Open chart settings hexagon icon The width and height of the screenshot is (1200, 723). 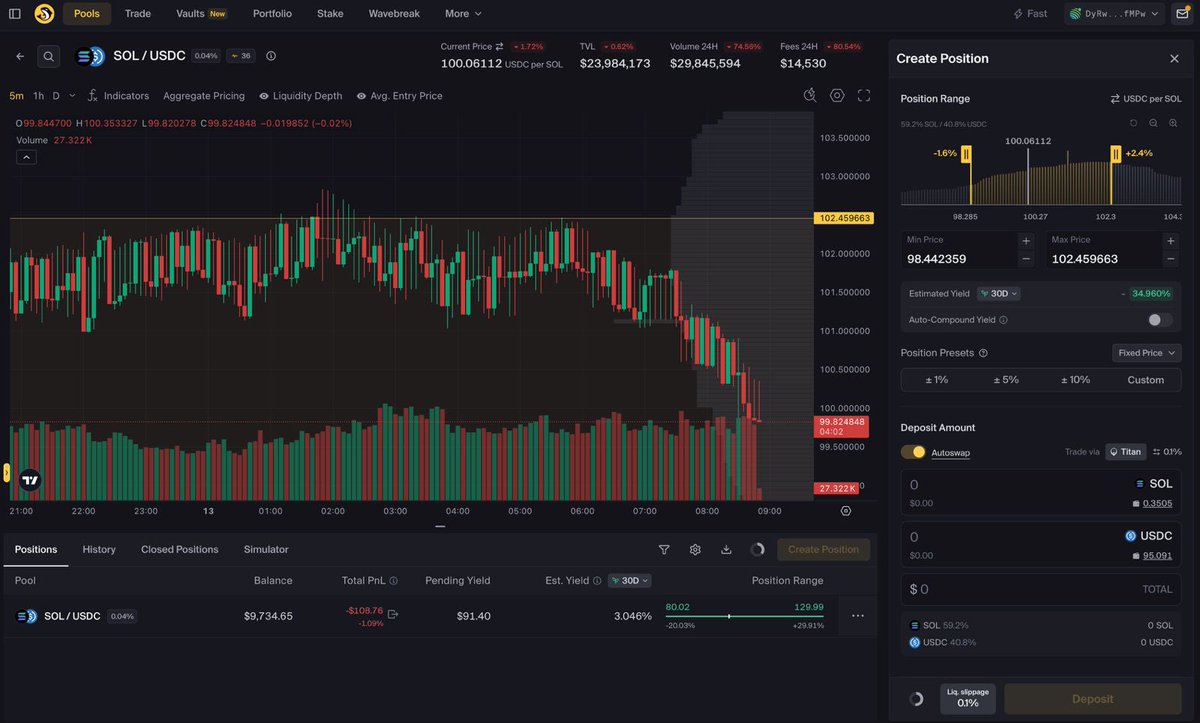[837, 96]
